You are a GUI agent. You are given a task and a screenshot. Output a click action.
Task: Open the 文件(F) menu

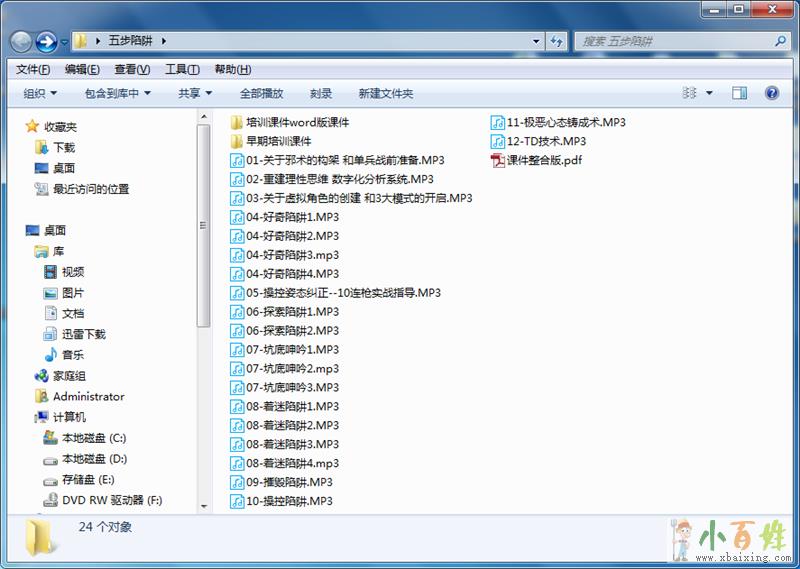pyautogui.click(x=33, y=69)
